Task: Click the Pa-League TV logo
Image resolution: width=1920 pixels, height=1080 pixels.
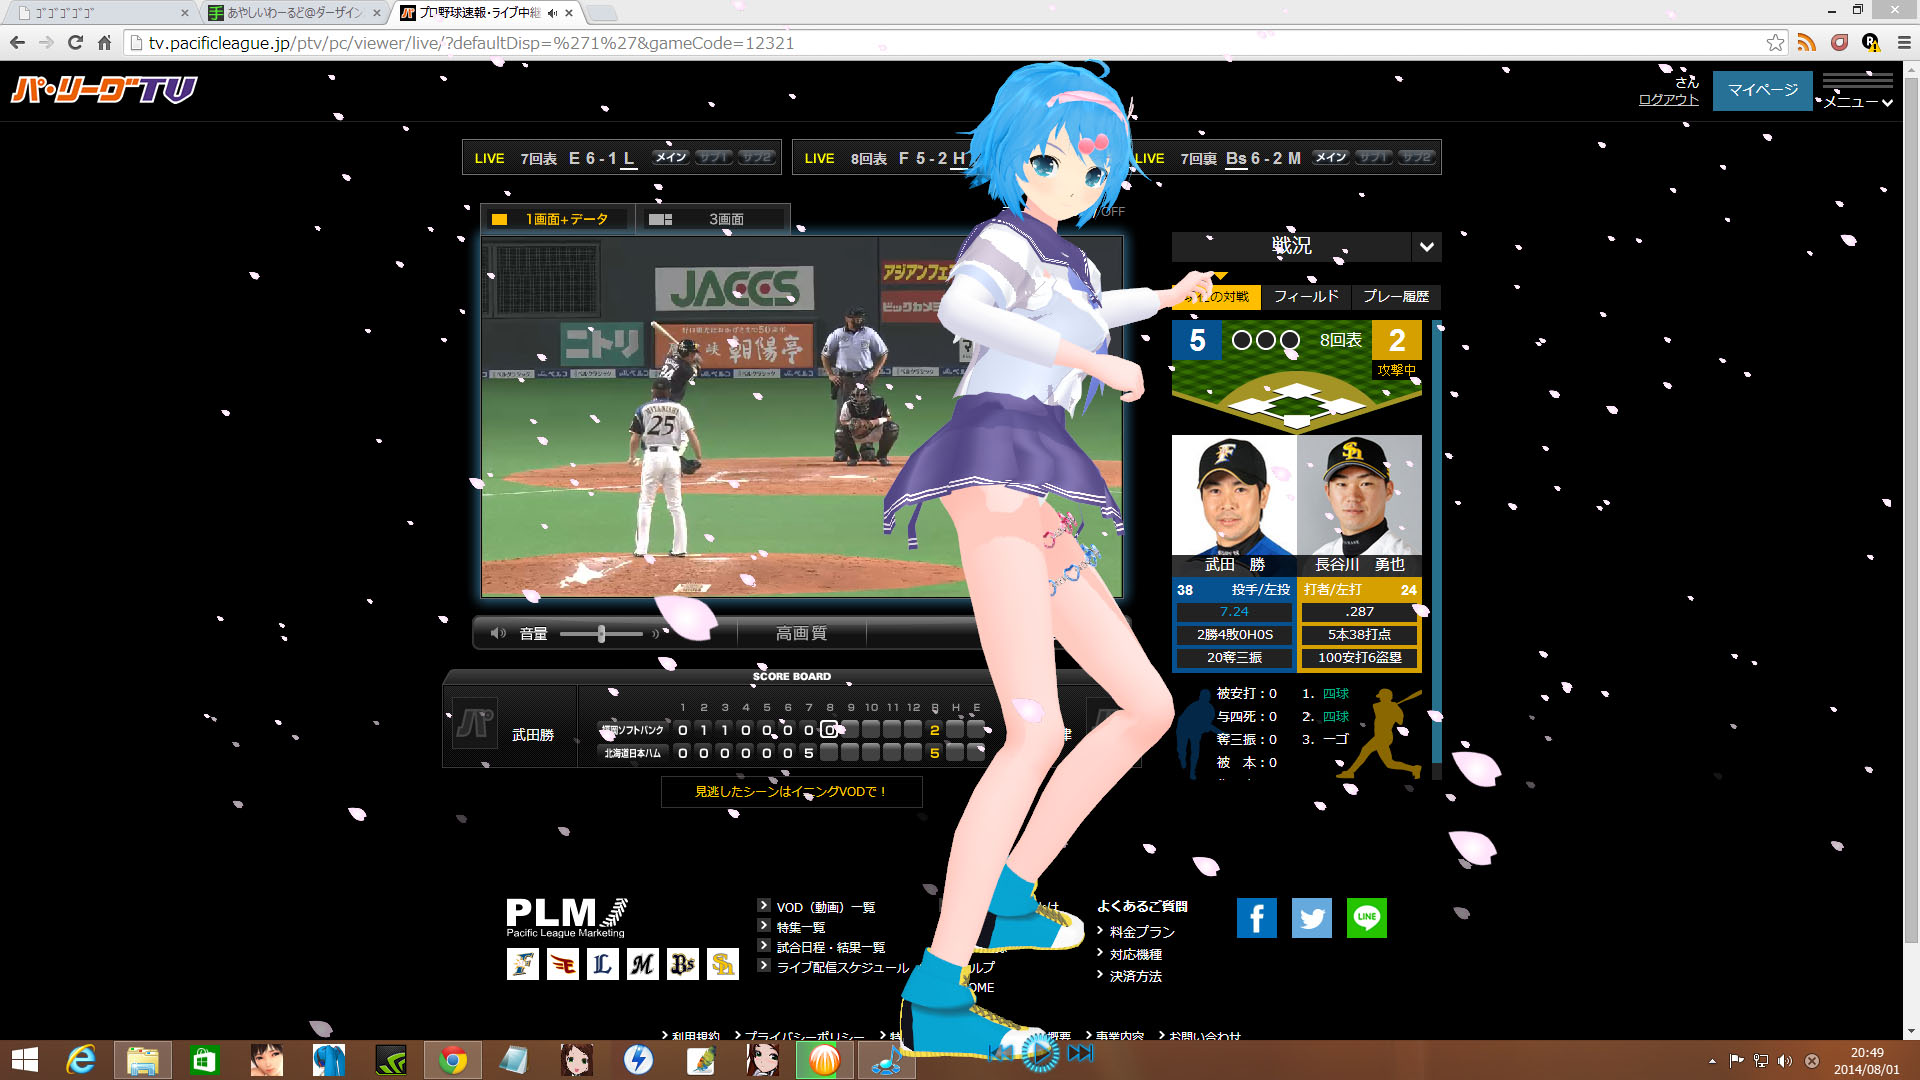Action: [104, 90]
